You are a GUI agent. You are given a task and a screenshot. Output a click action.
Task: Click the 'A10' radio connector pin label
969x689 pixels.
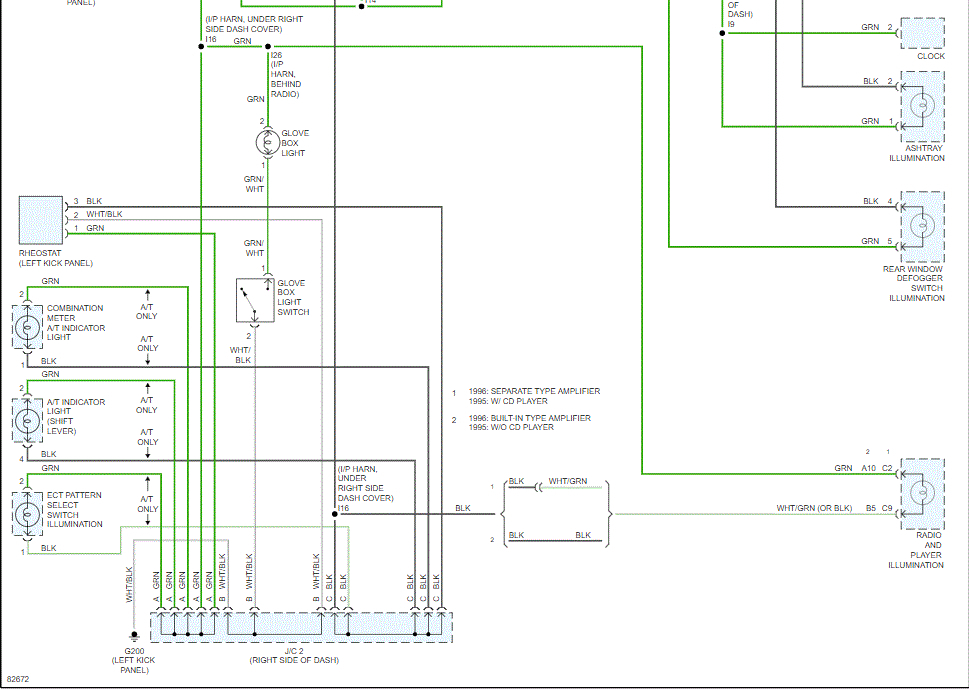(868, 468)
